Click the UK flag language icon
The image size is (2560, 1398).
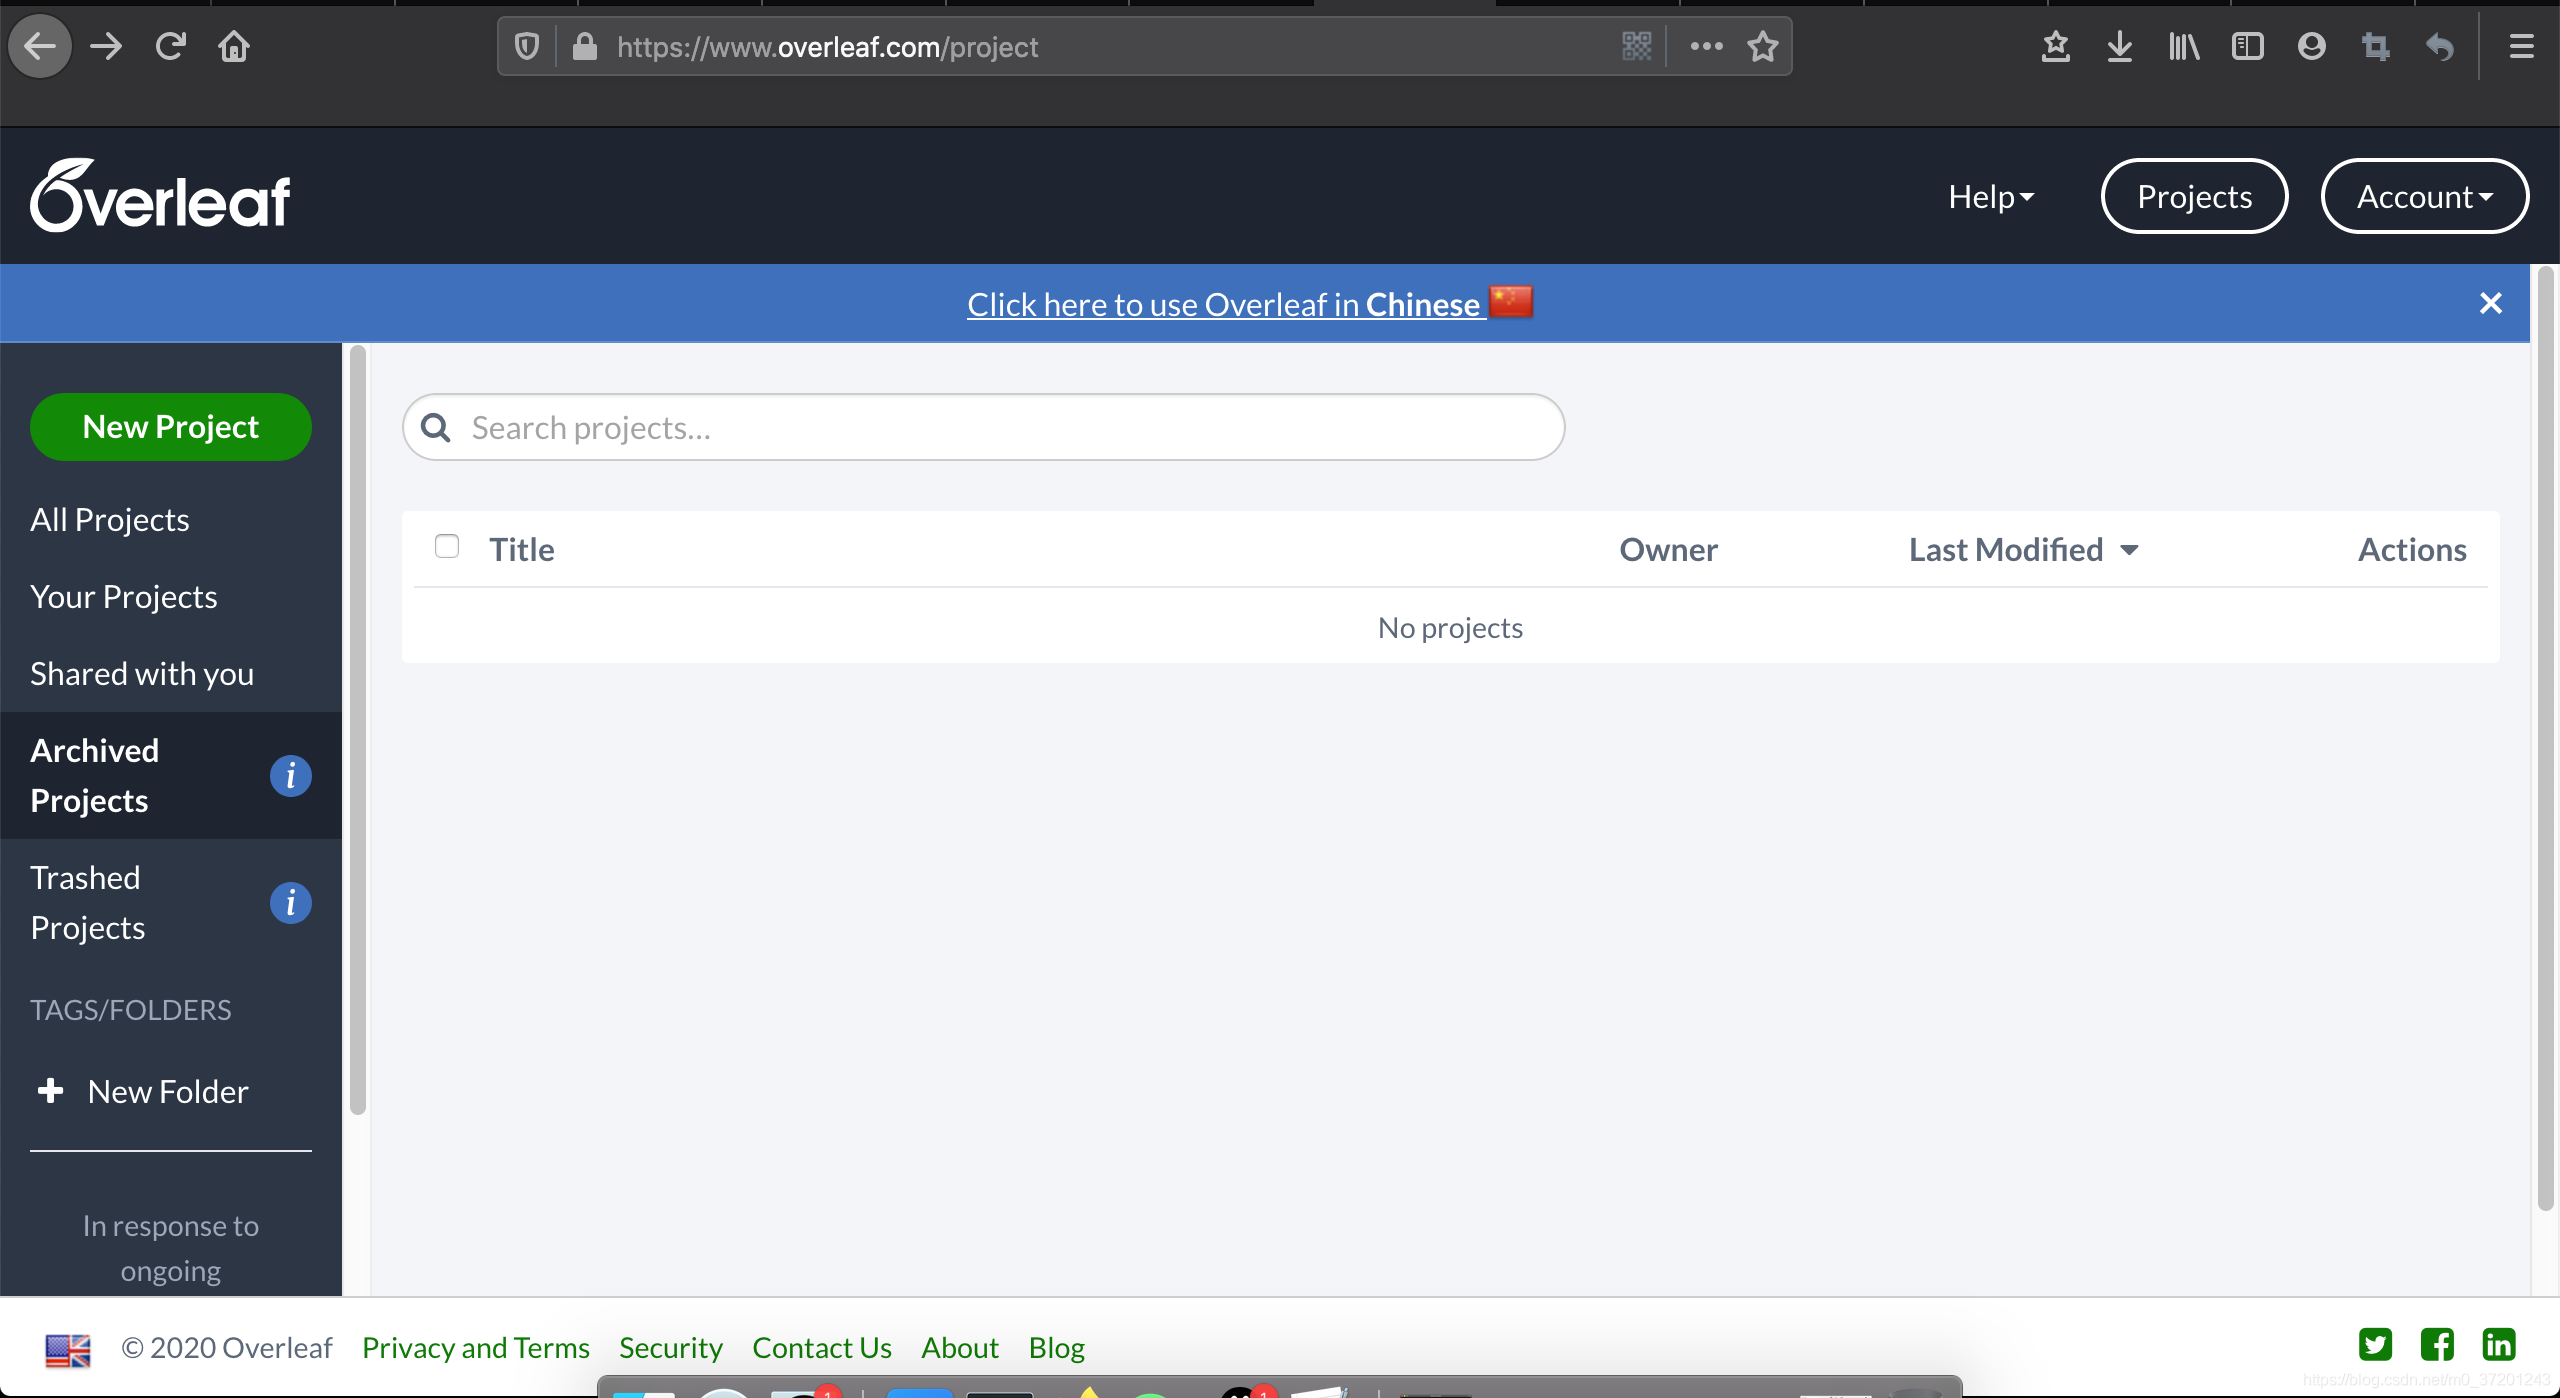(x=68, y=1349)
